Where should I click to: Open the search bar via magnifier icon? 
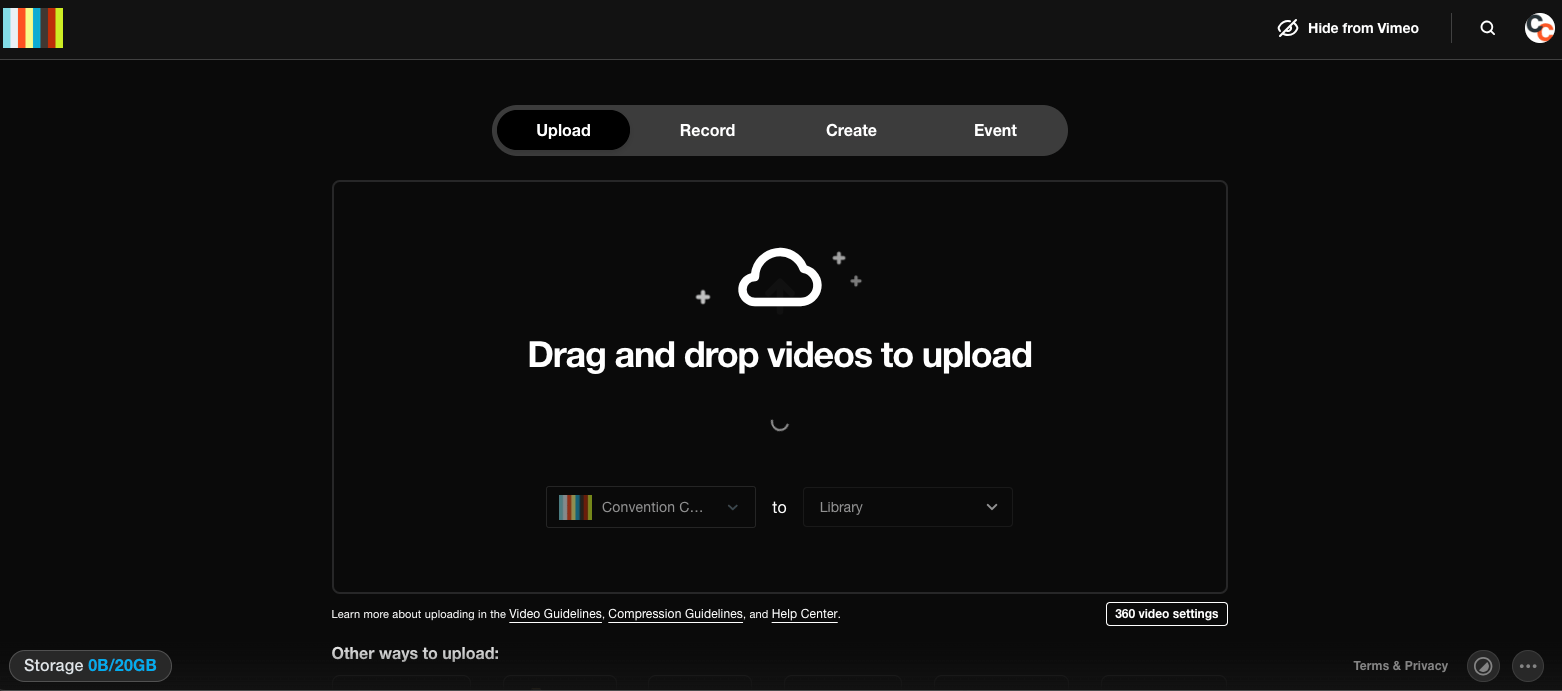click(x=1488, y=28)
